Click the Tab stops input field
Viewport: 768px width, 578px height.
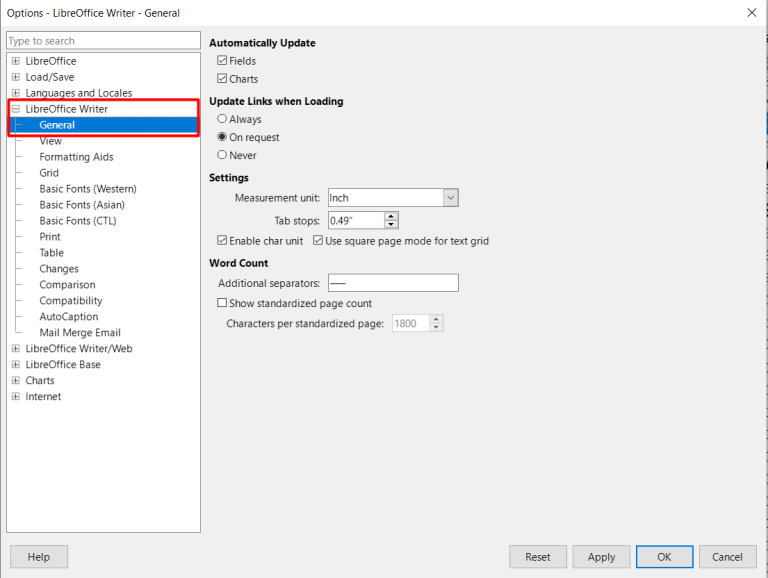coord(356,220)
